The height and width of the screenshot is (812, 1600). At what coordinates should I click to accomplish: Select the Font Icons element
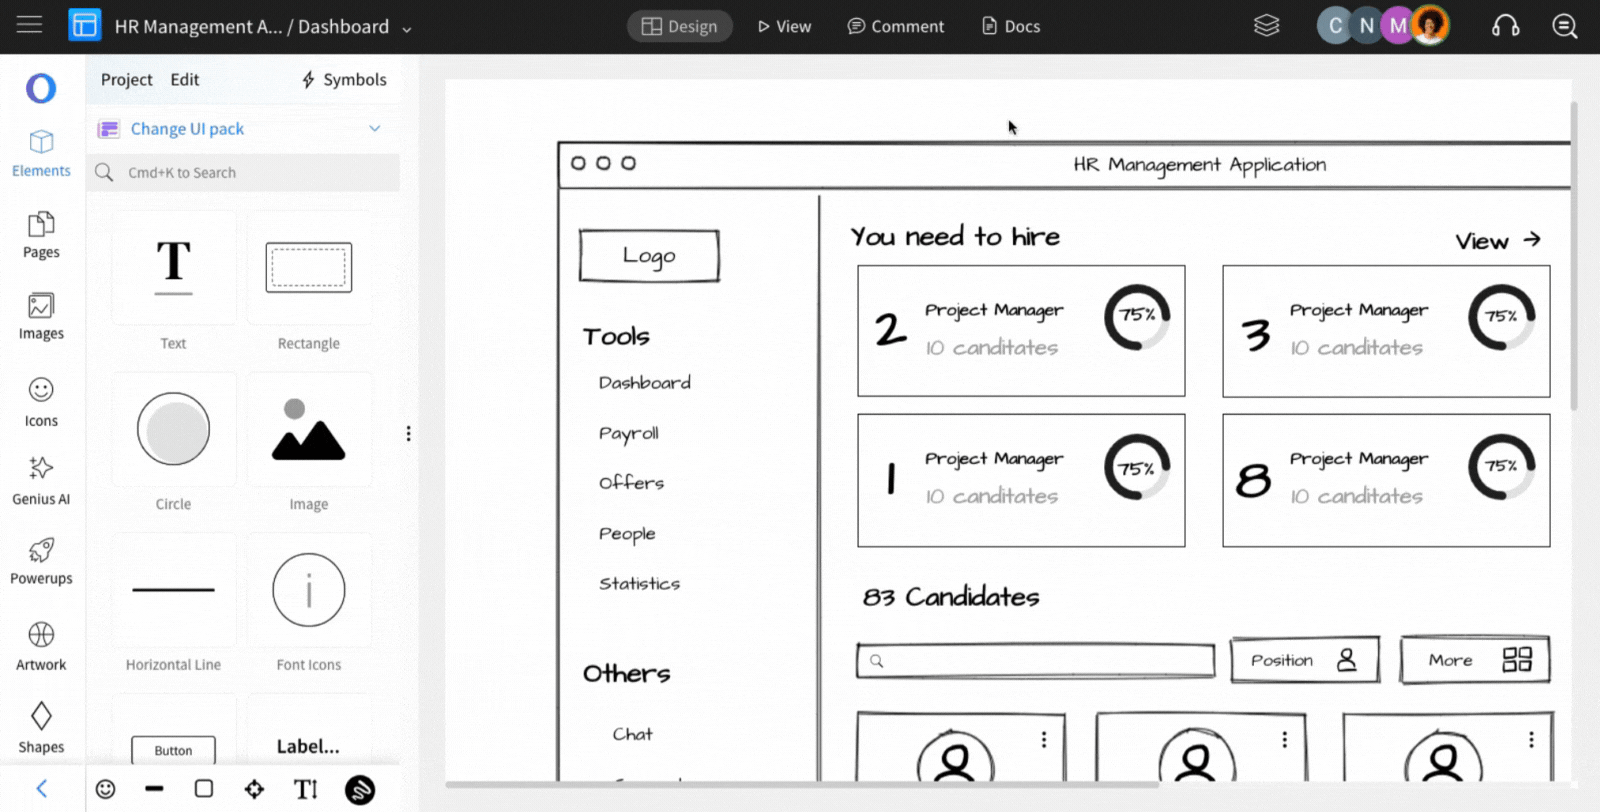point(309,590)
